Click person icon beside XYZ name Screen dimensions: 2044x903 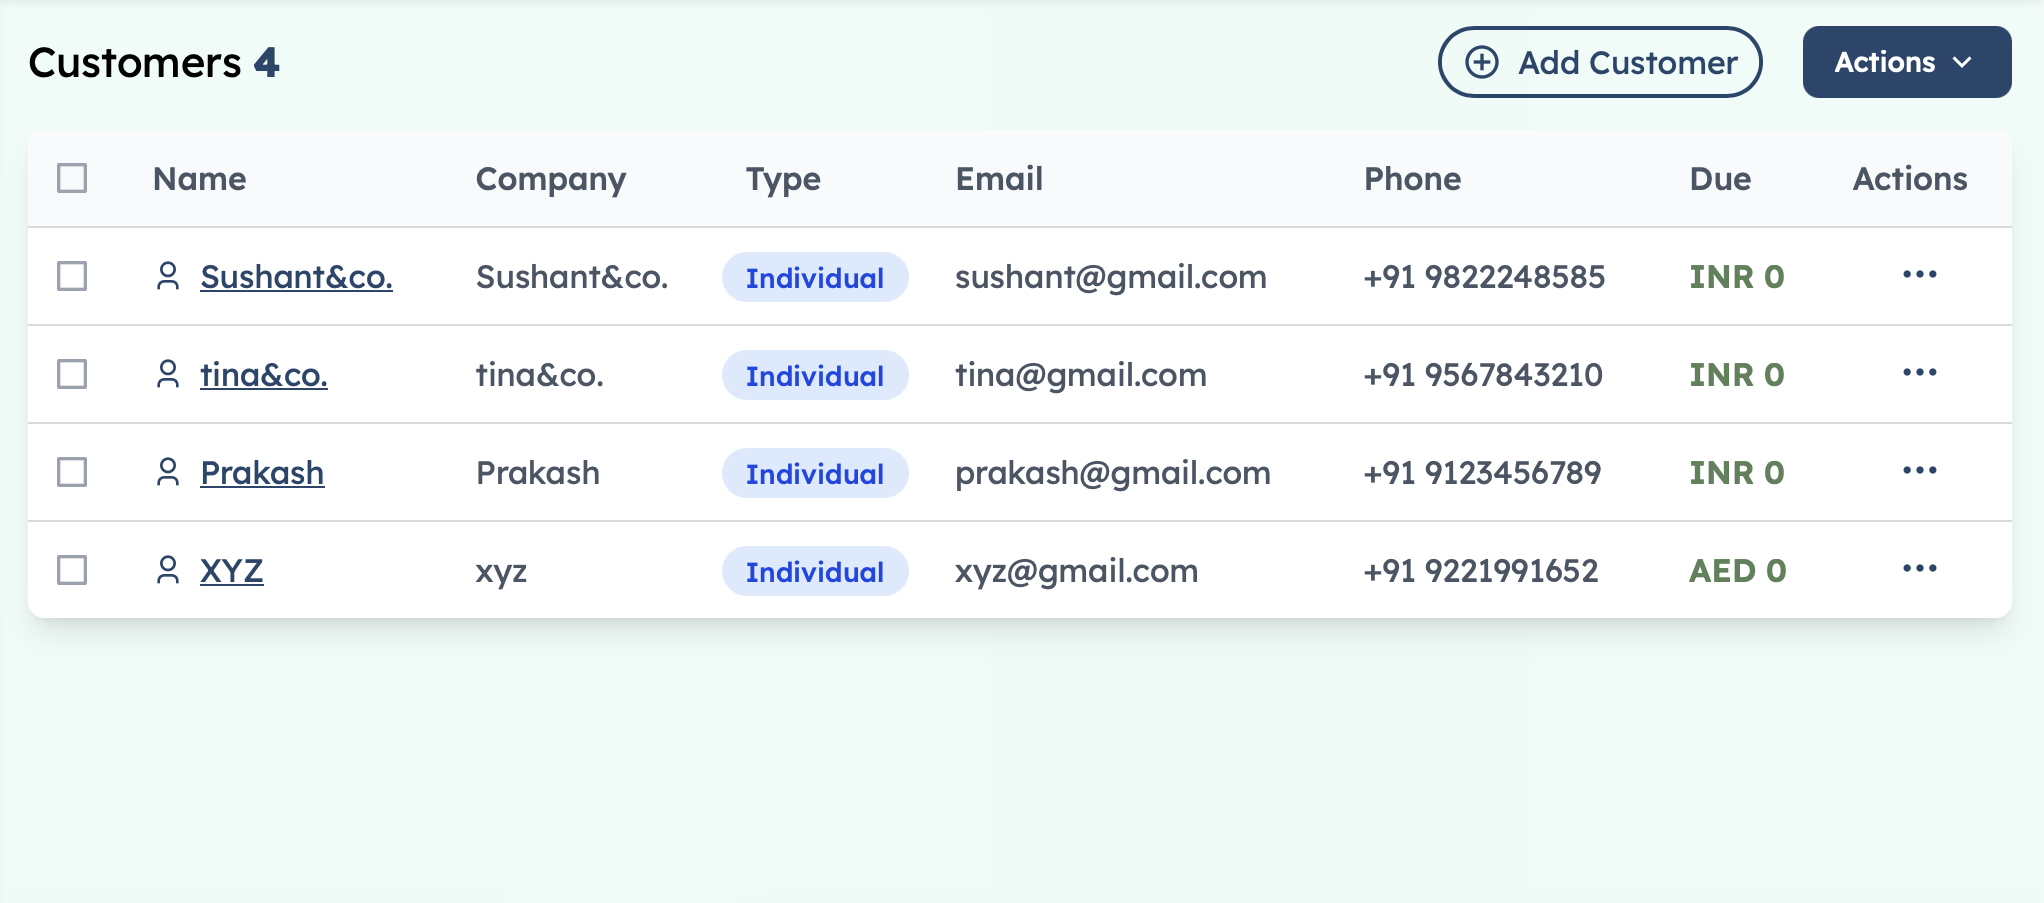pos(168,570)
